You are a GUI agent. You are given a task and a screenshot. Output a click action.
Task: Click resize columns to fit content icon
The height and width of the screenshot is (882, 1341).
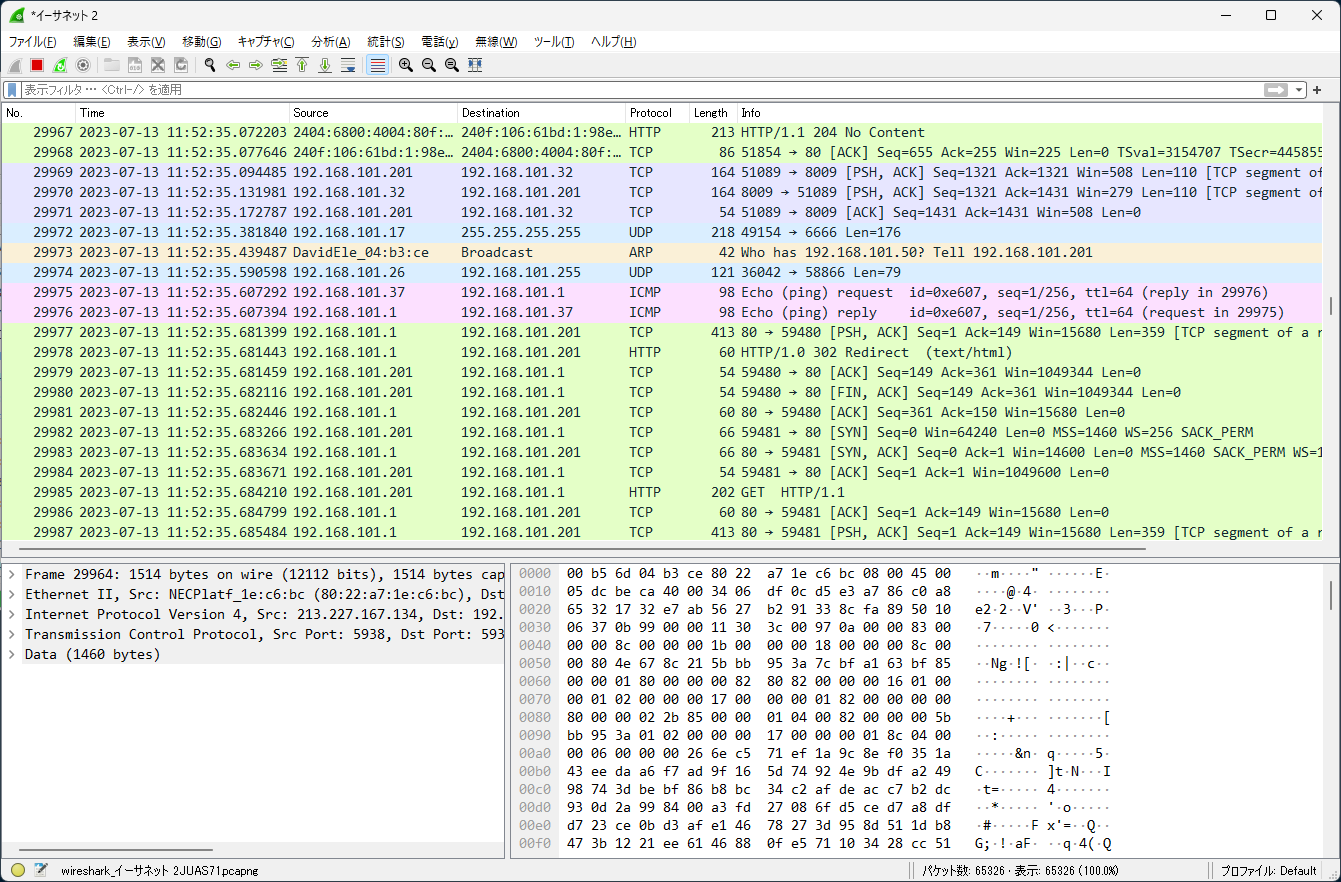point(475,65)
